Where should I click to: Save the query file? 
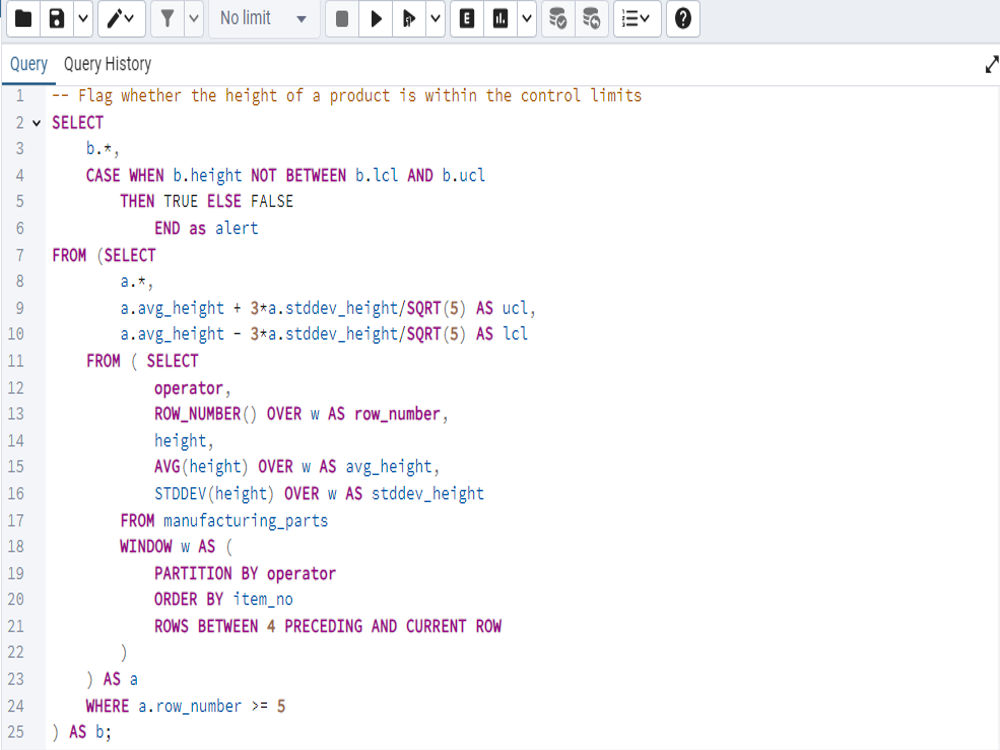click(x=57, y=18)
